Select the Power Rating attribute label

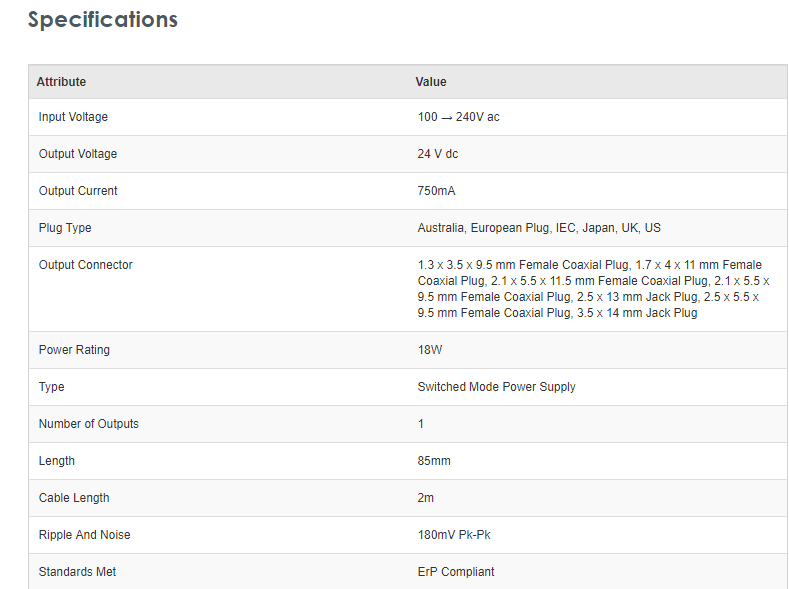point(74,350)
